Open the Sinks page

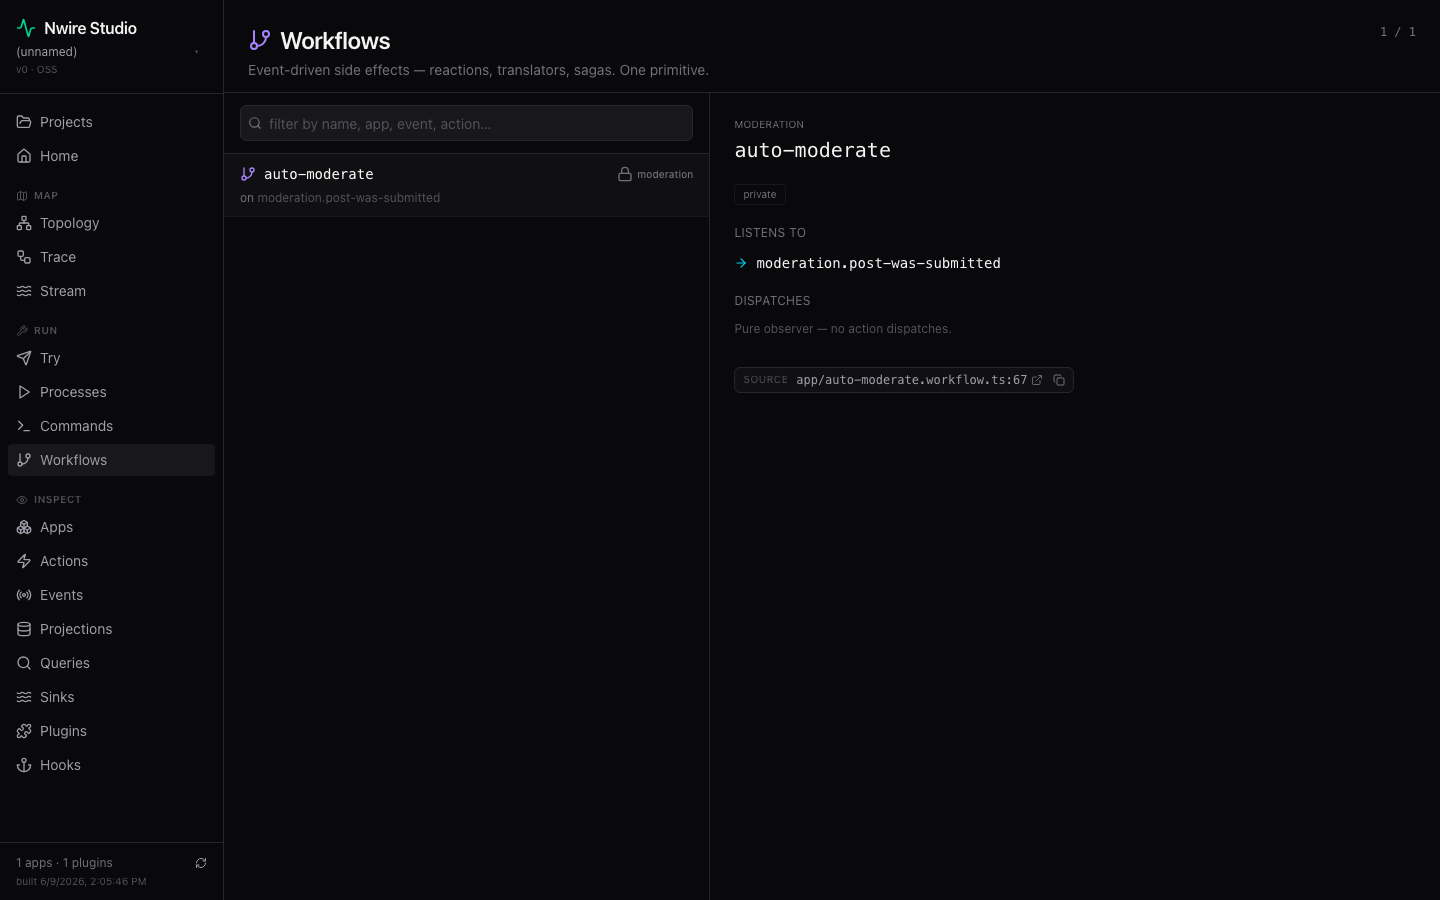pyautogui.click(x=111, y=697)
